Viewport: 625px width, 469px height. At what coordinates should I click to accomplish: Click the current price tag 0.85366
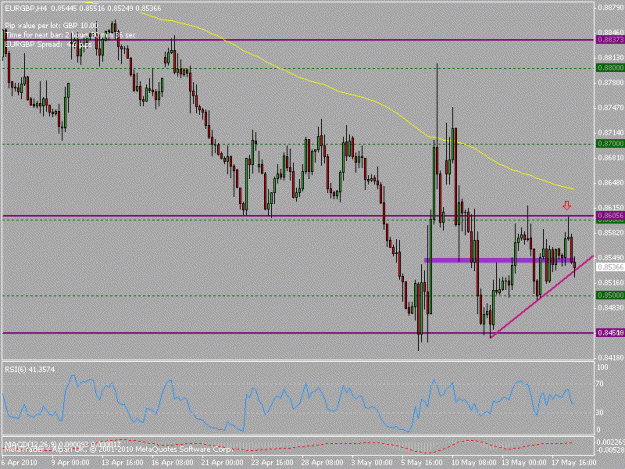(x=610, y=267)
